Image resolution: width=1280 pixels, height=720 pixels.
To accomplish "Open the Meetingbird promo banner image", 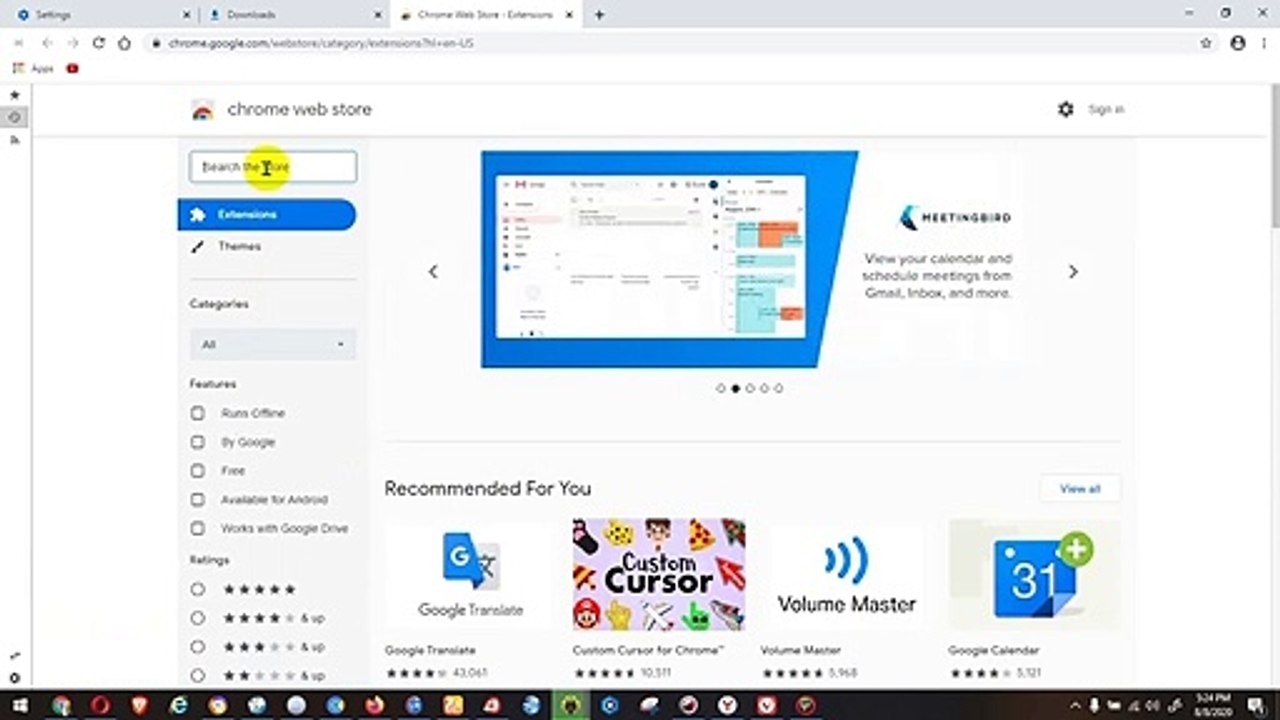I will pos(669,259).
